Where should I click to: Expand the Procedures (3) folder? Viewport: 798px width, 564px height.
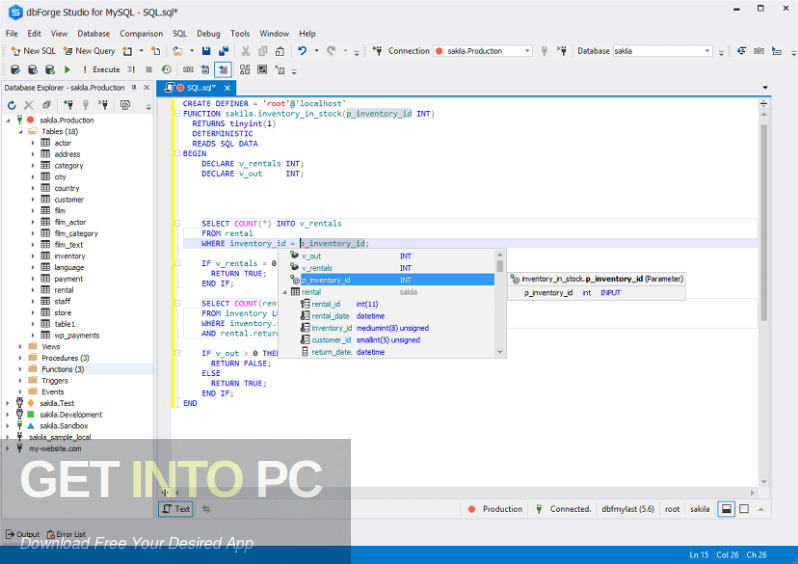click(20, 358)
